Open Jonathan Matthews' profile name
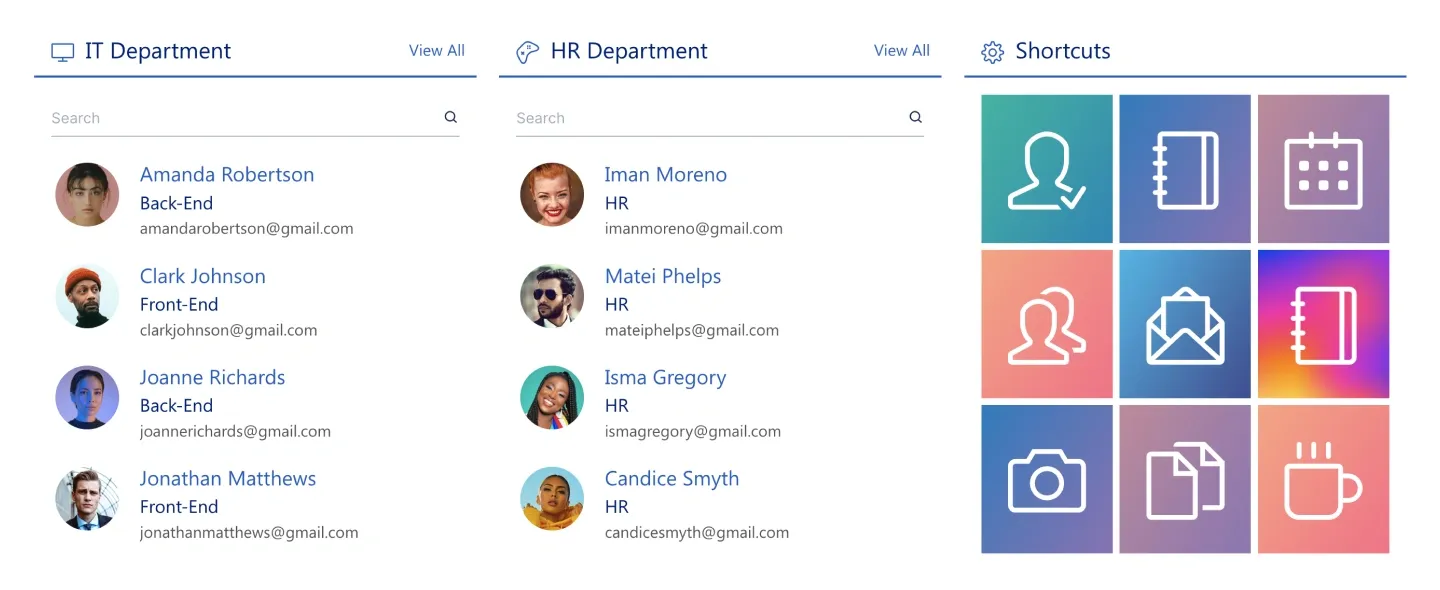Image resolution: width=1440 pixels, height=590 pixels. pyautogui.click(x=228, y=478)
